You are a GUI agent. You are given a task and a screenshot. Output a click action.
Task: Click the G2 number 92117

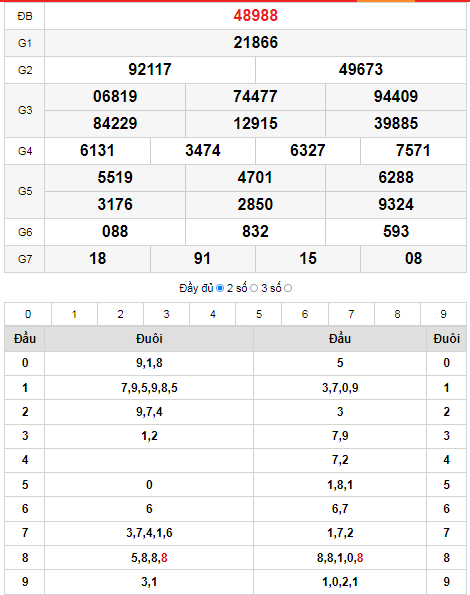150,69
